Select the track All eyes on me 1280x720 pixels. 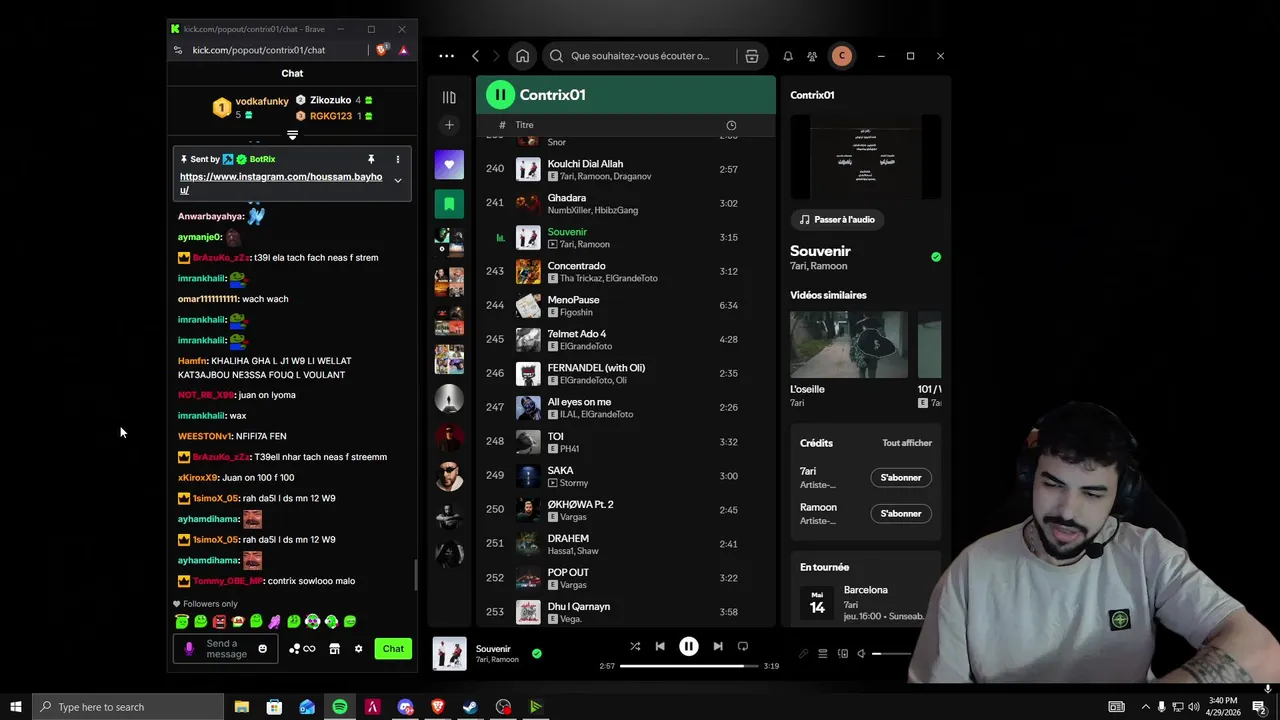[625, 407]
